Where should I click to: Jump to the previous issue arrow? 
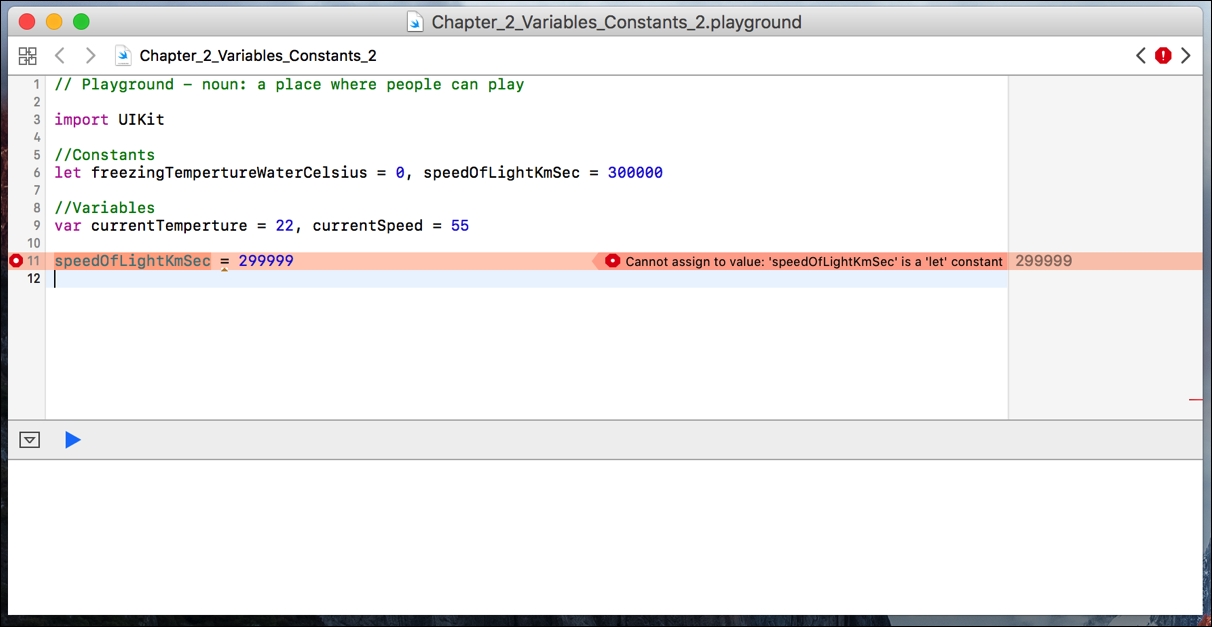1141,56
